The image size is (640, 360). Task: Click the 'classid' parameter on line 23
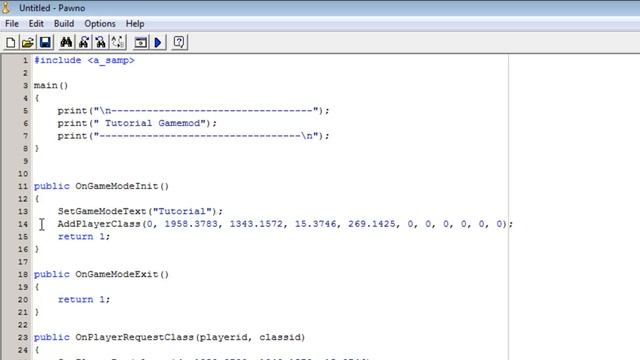tap(279, 338)
